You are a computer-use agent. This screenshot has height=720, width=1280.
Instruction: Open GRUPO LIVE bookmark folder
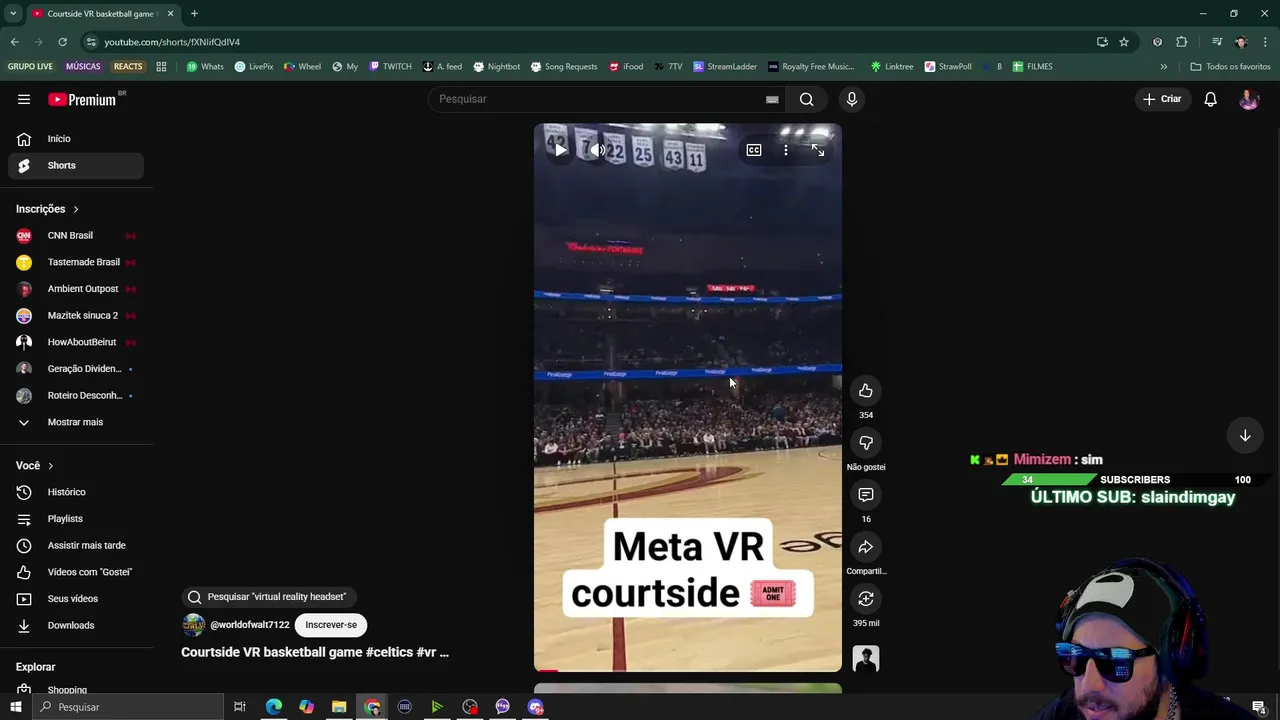click(x=30, y=67)
